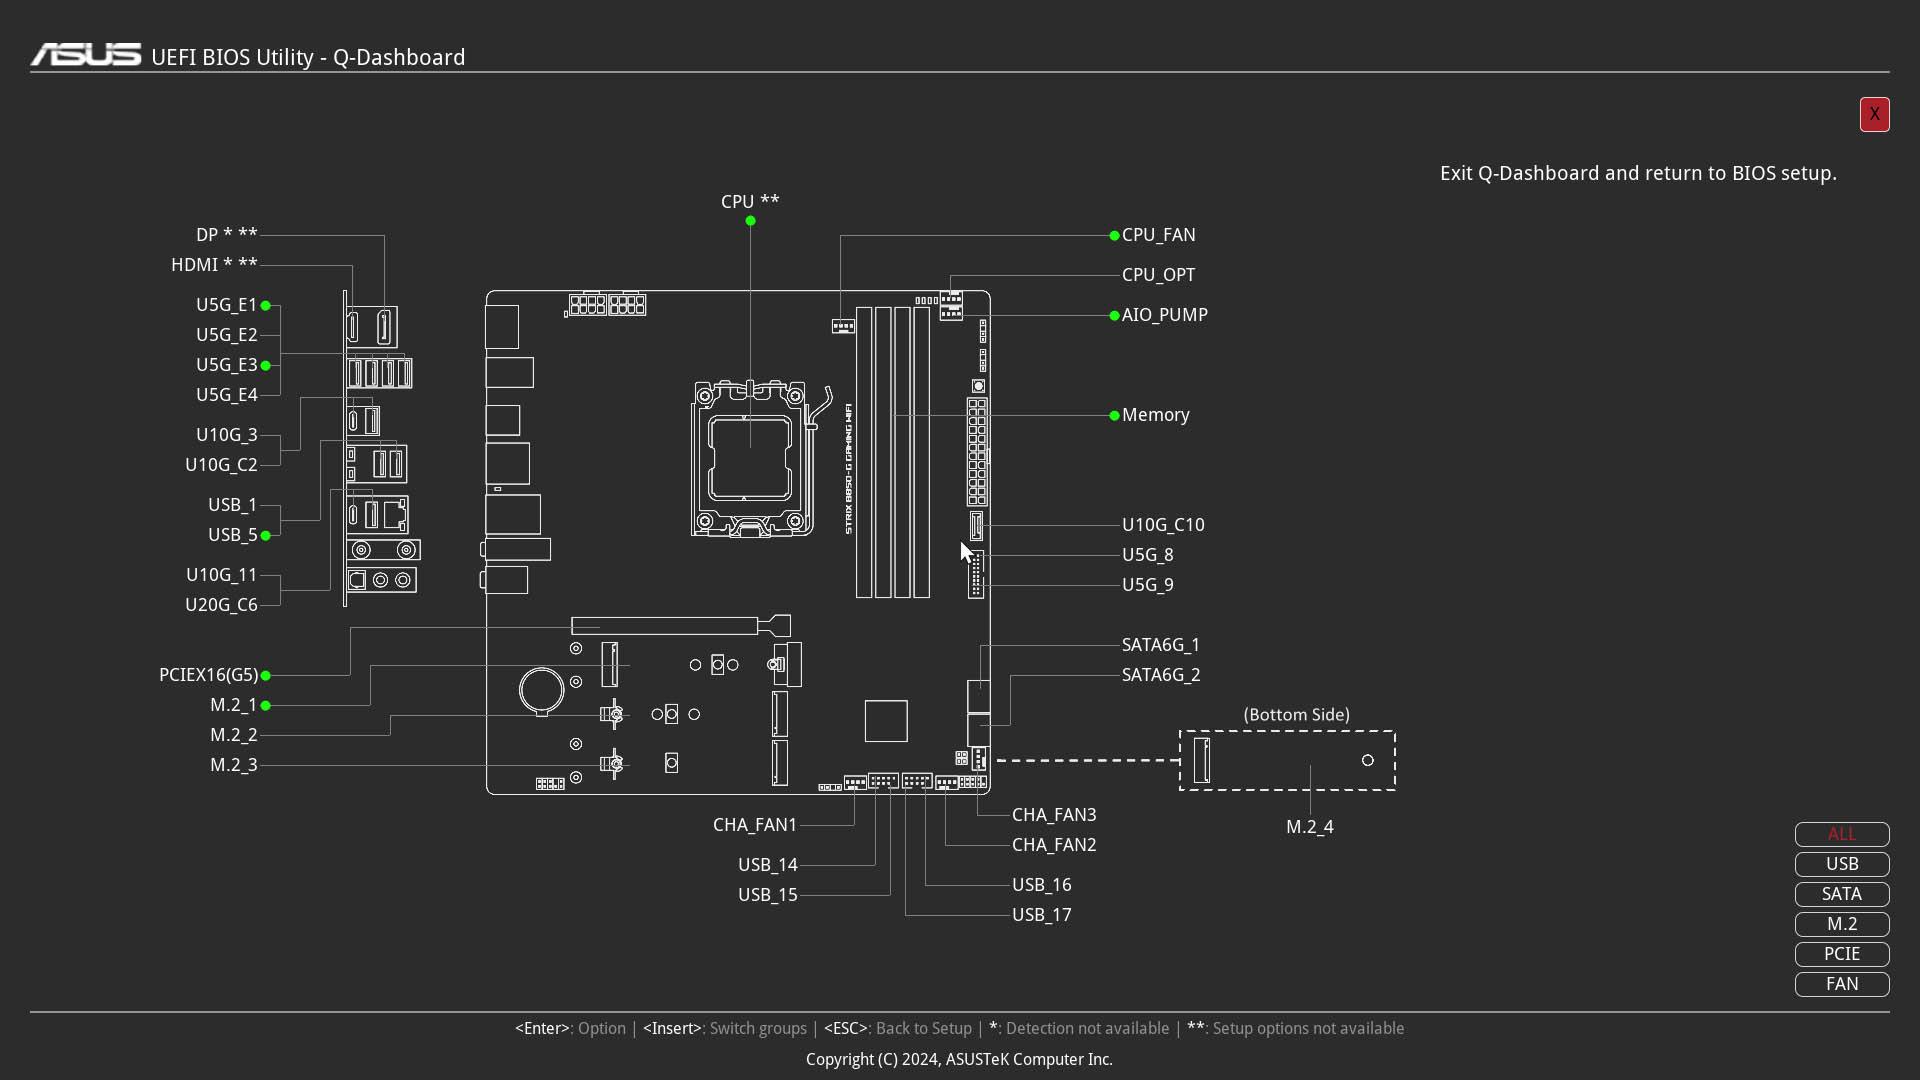Select the U5G_9 header label
This screenshot has height=1080, width=1920.
[x=1147, y=585]
